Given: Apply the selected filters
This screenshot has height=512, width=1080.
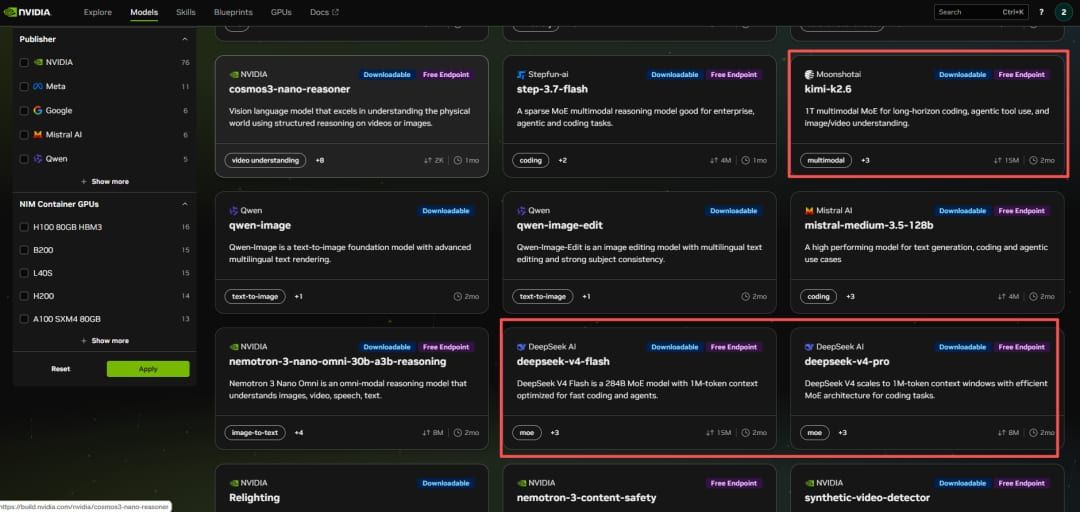Looking at the screenshot, I should [148, 369].
